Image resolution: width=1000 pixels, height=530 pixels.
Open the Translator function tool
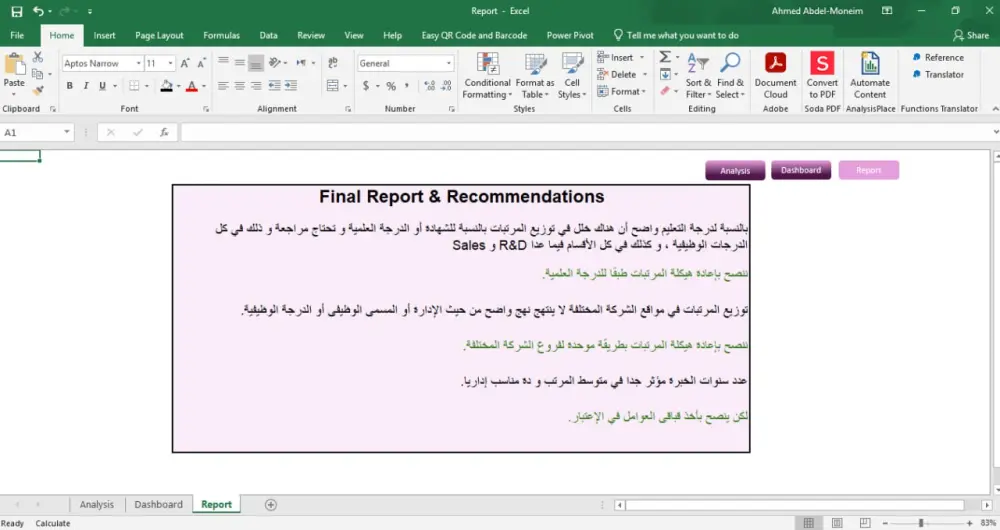coord(938,75)
